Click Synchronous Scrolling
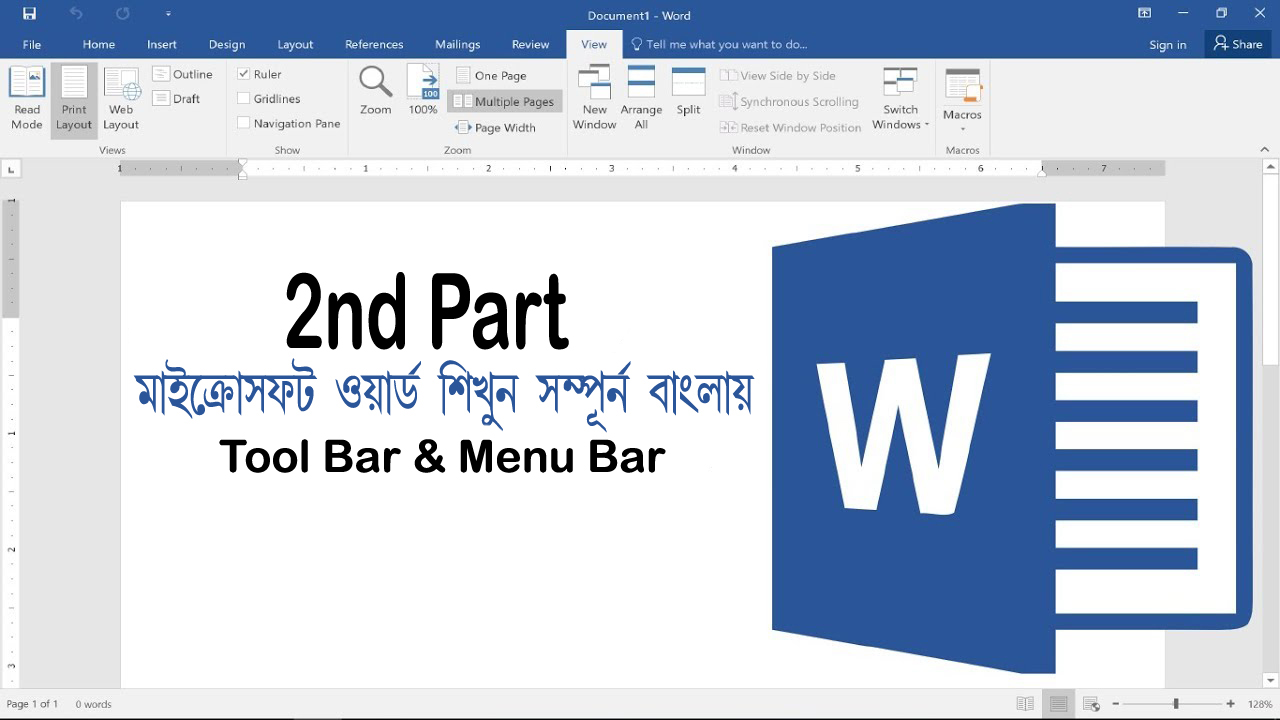The image size is (1280, 720). (x=790, y=101)
